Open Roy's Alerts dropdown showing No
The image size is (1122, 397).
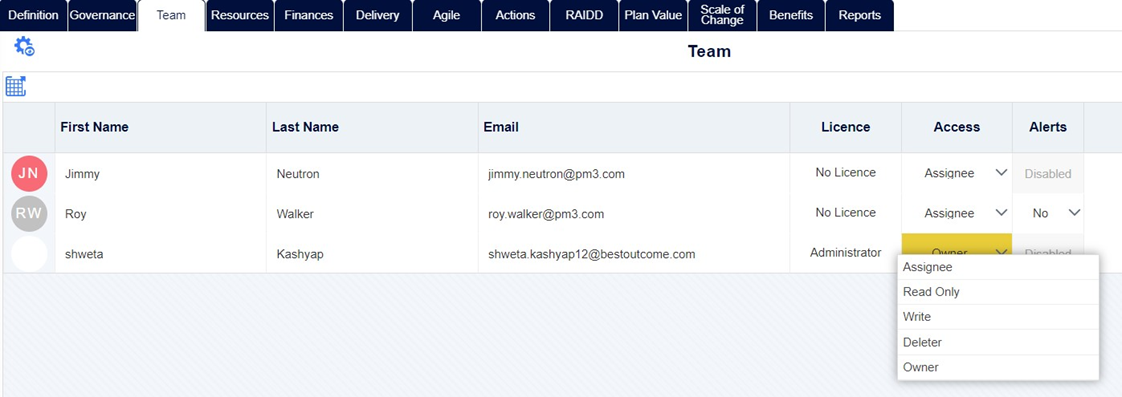(x=1048, y=213)
